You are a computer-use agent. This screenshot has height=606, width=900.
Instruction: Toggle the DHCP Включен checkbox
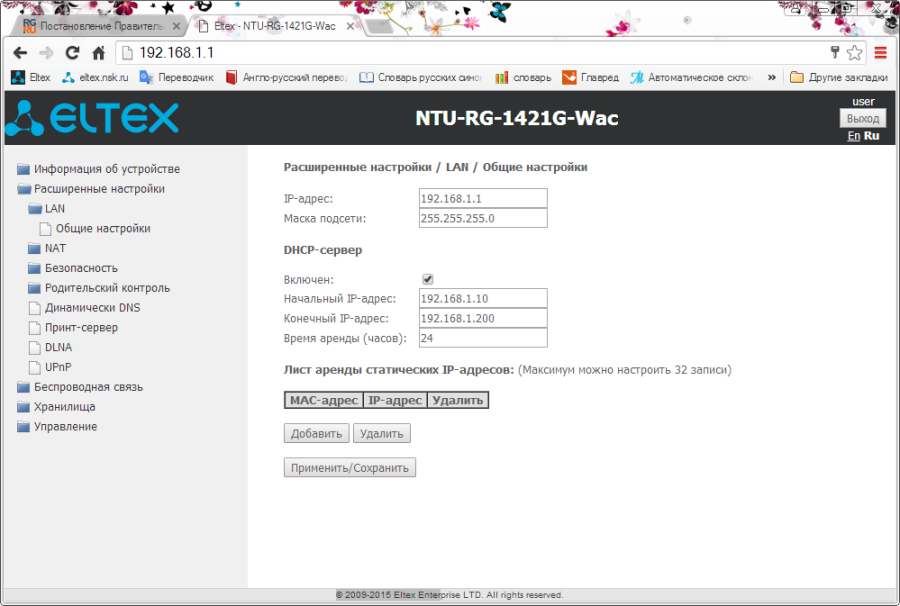(428, 279)
